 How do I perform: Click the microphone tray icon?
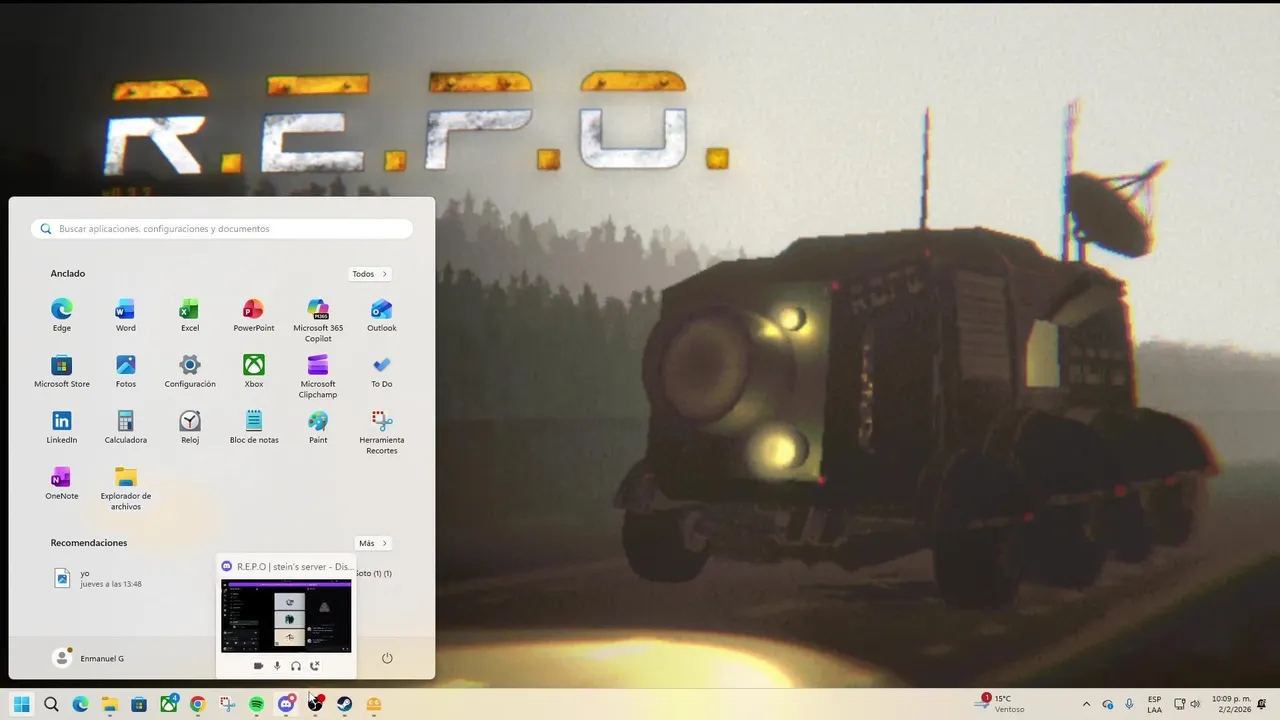pos(1129,704)
